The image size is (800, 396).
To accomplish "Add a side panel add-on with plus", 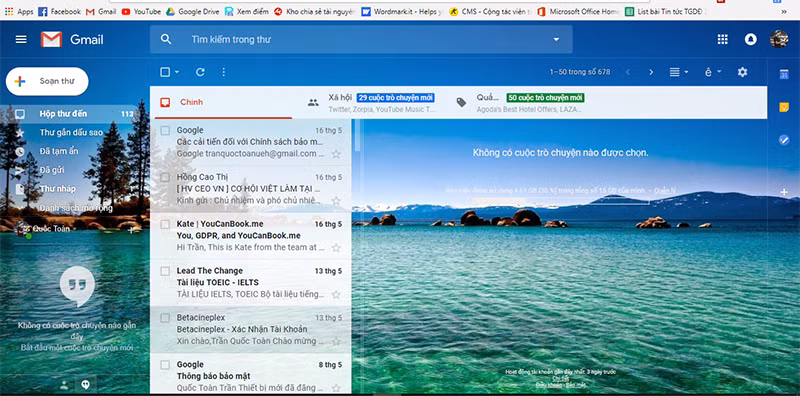I will [784, 192].
